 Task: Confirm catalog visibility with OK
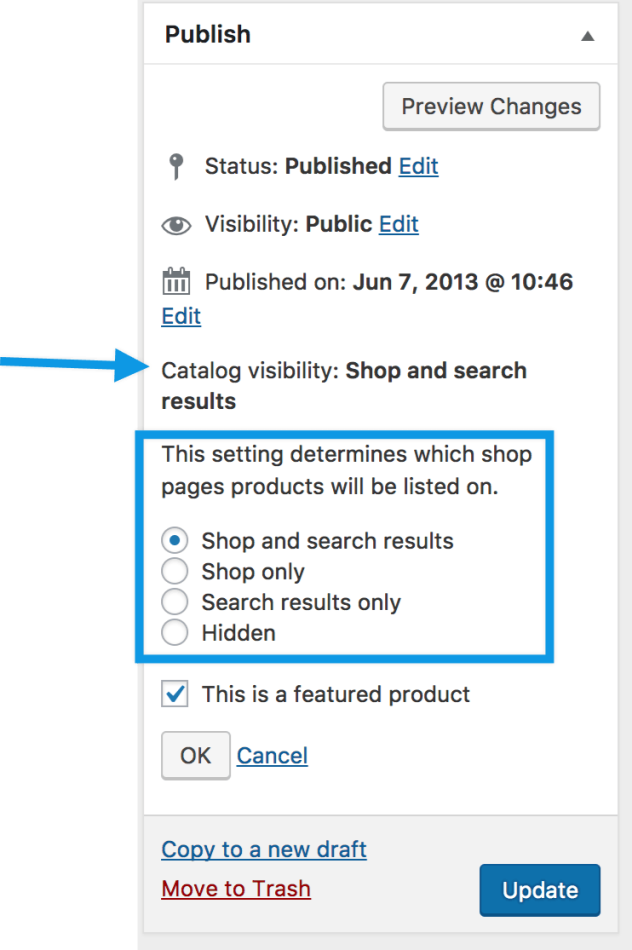tap(195, 755)
